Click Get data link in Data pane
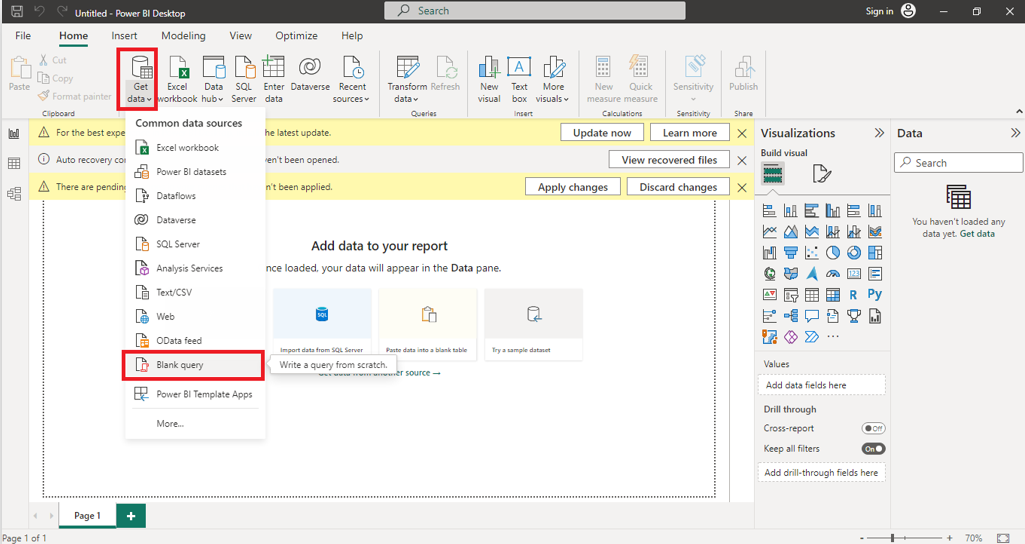The width and height of the screenshot is (1025, 544). (977, 233)
